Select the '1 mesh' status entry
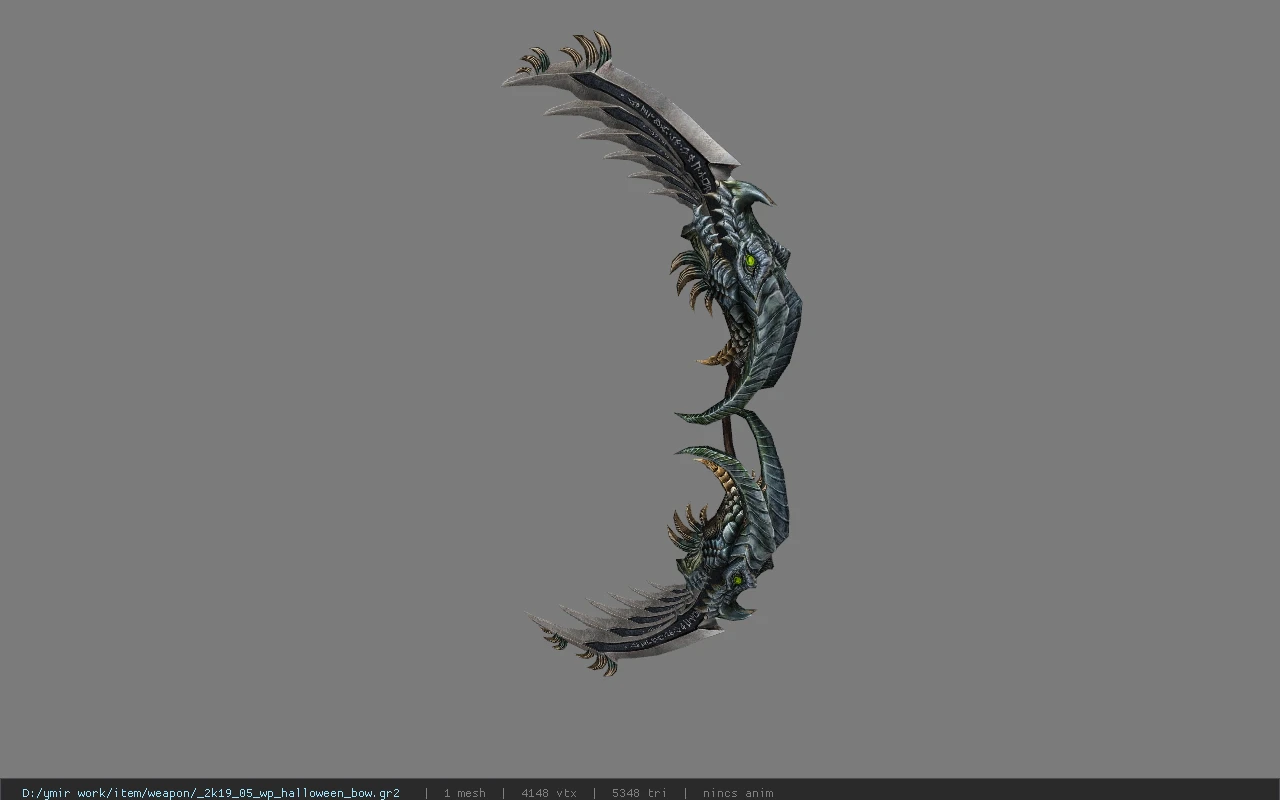Viewport: 1280px width, 800px height. point(465,793)
